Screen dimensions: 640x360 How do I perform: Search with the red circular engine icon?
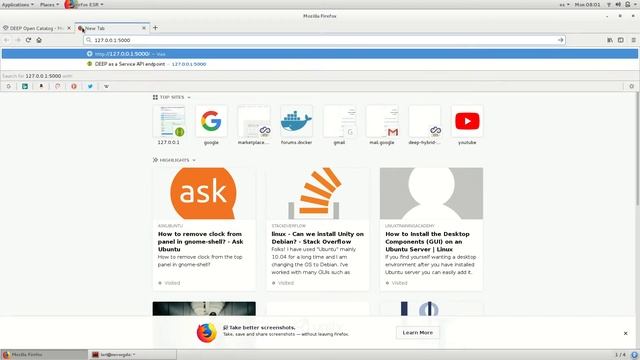74,86
